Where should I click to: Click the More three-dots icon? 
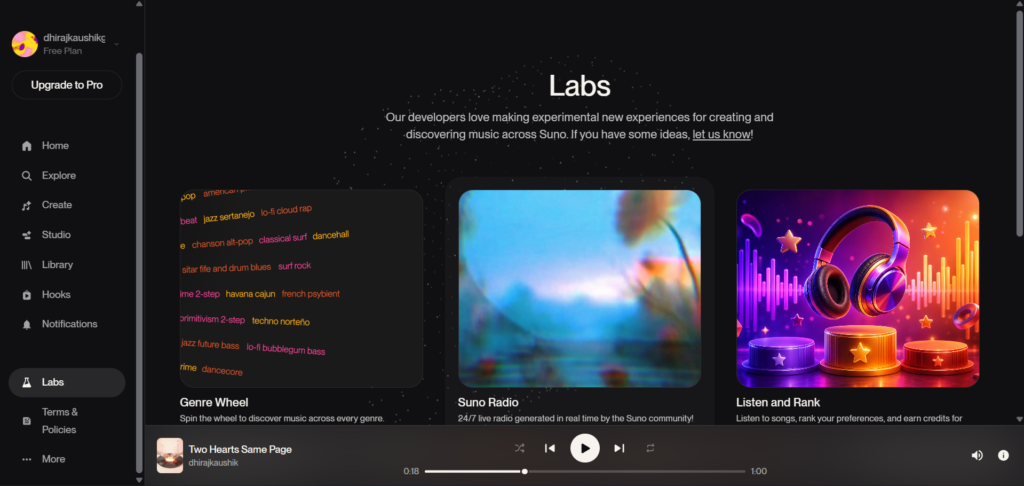coord(27,459)
